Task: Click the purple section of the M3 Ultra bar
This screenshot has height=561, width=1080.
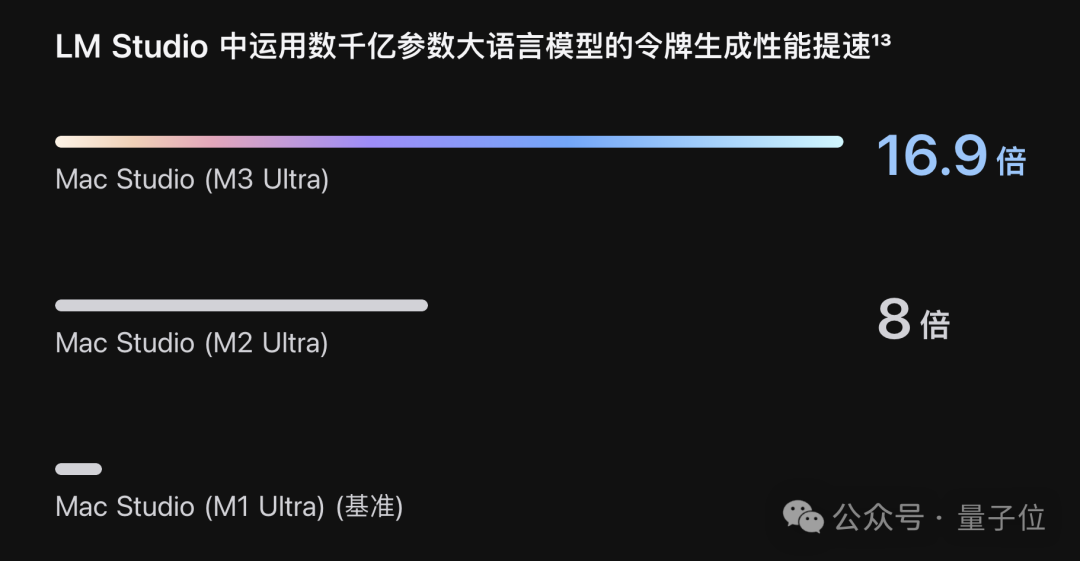Action: click(390, 142)
